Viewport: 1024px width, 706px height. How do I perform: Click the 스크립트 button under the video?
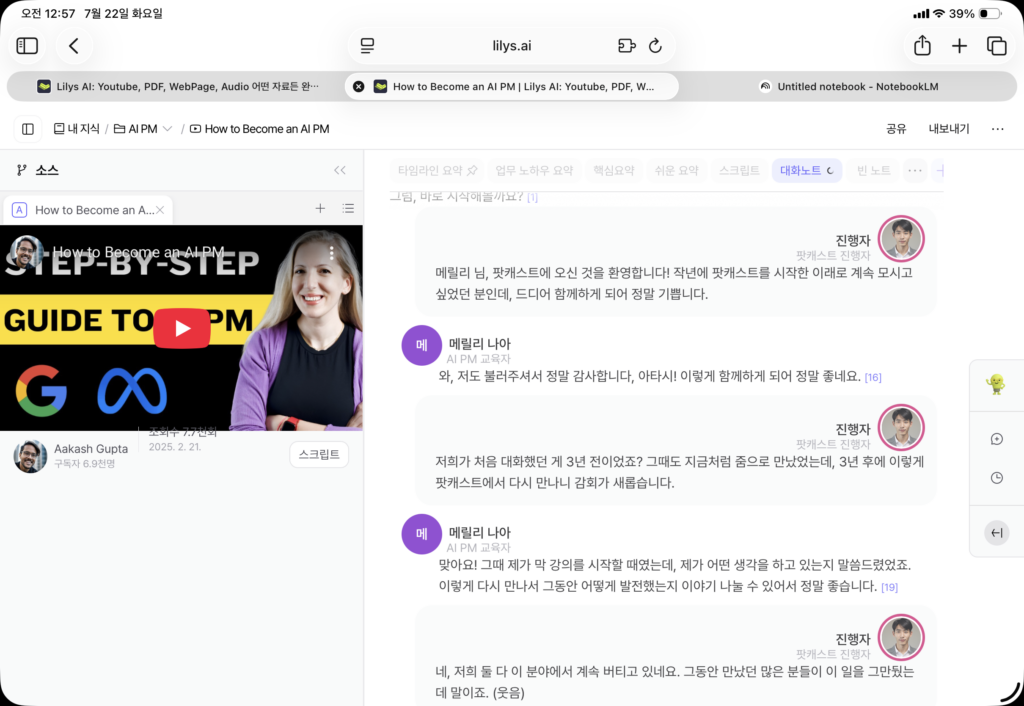coord(319,455)
